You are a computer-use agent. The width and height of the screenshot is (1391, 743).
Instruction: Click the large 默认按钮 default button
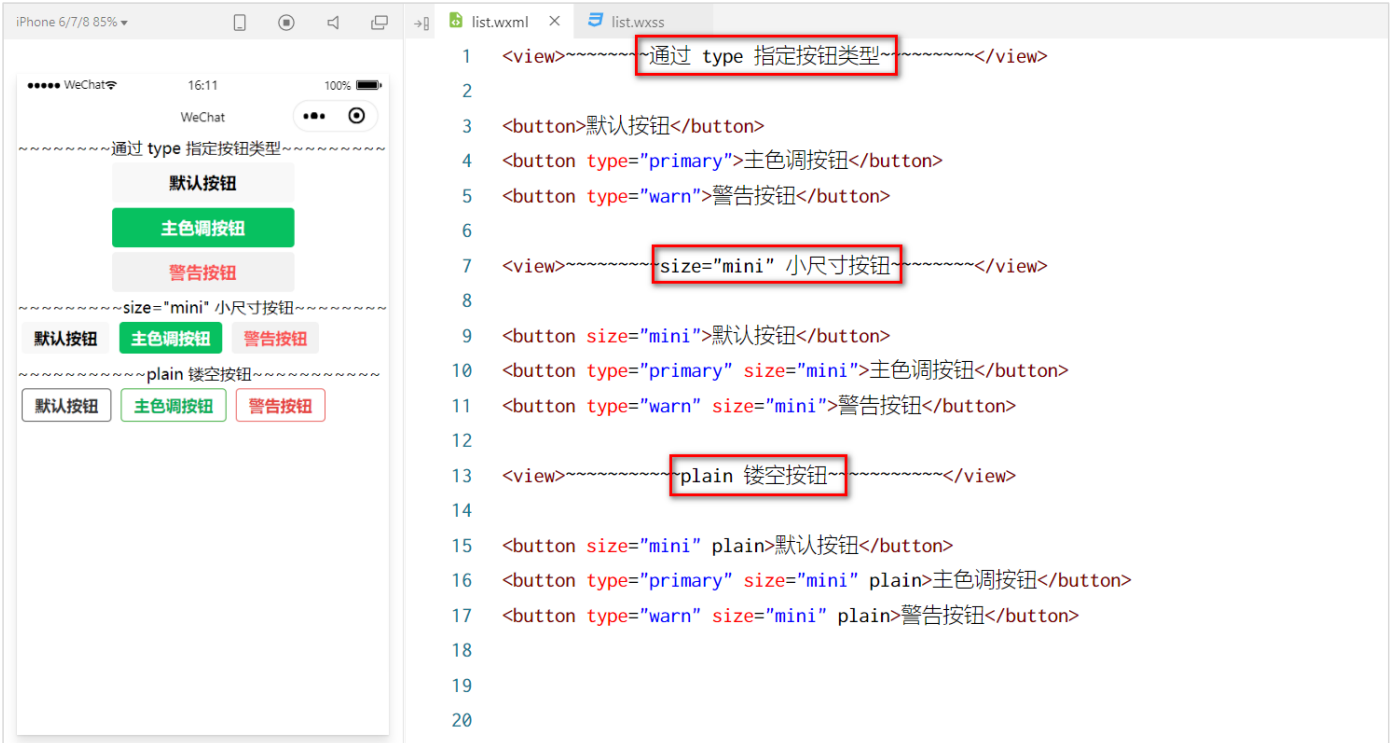[x=203, y=183]
